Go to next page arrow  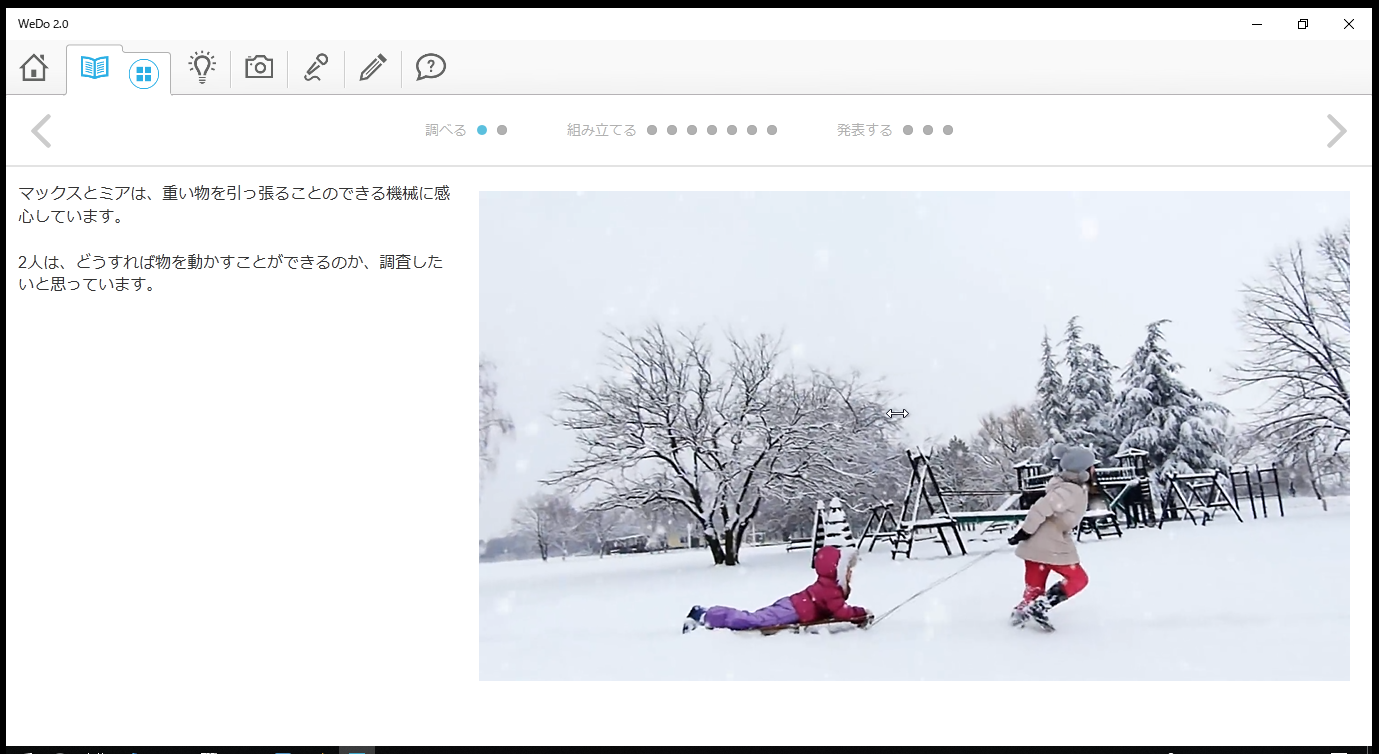pyautogui.click(x=1336, y=131)
